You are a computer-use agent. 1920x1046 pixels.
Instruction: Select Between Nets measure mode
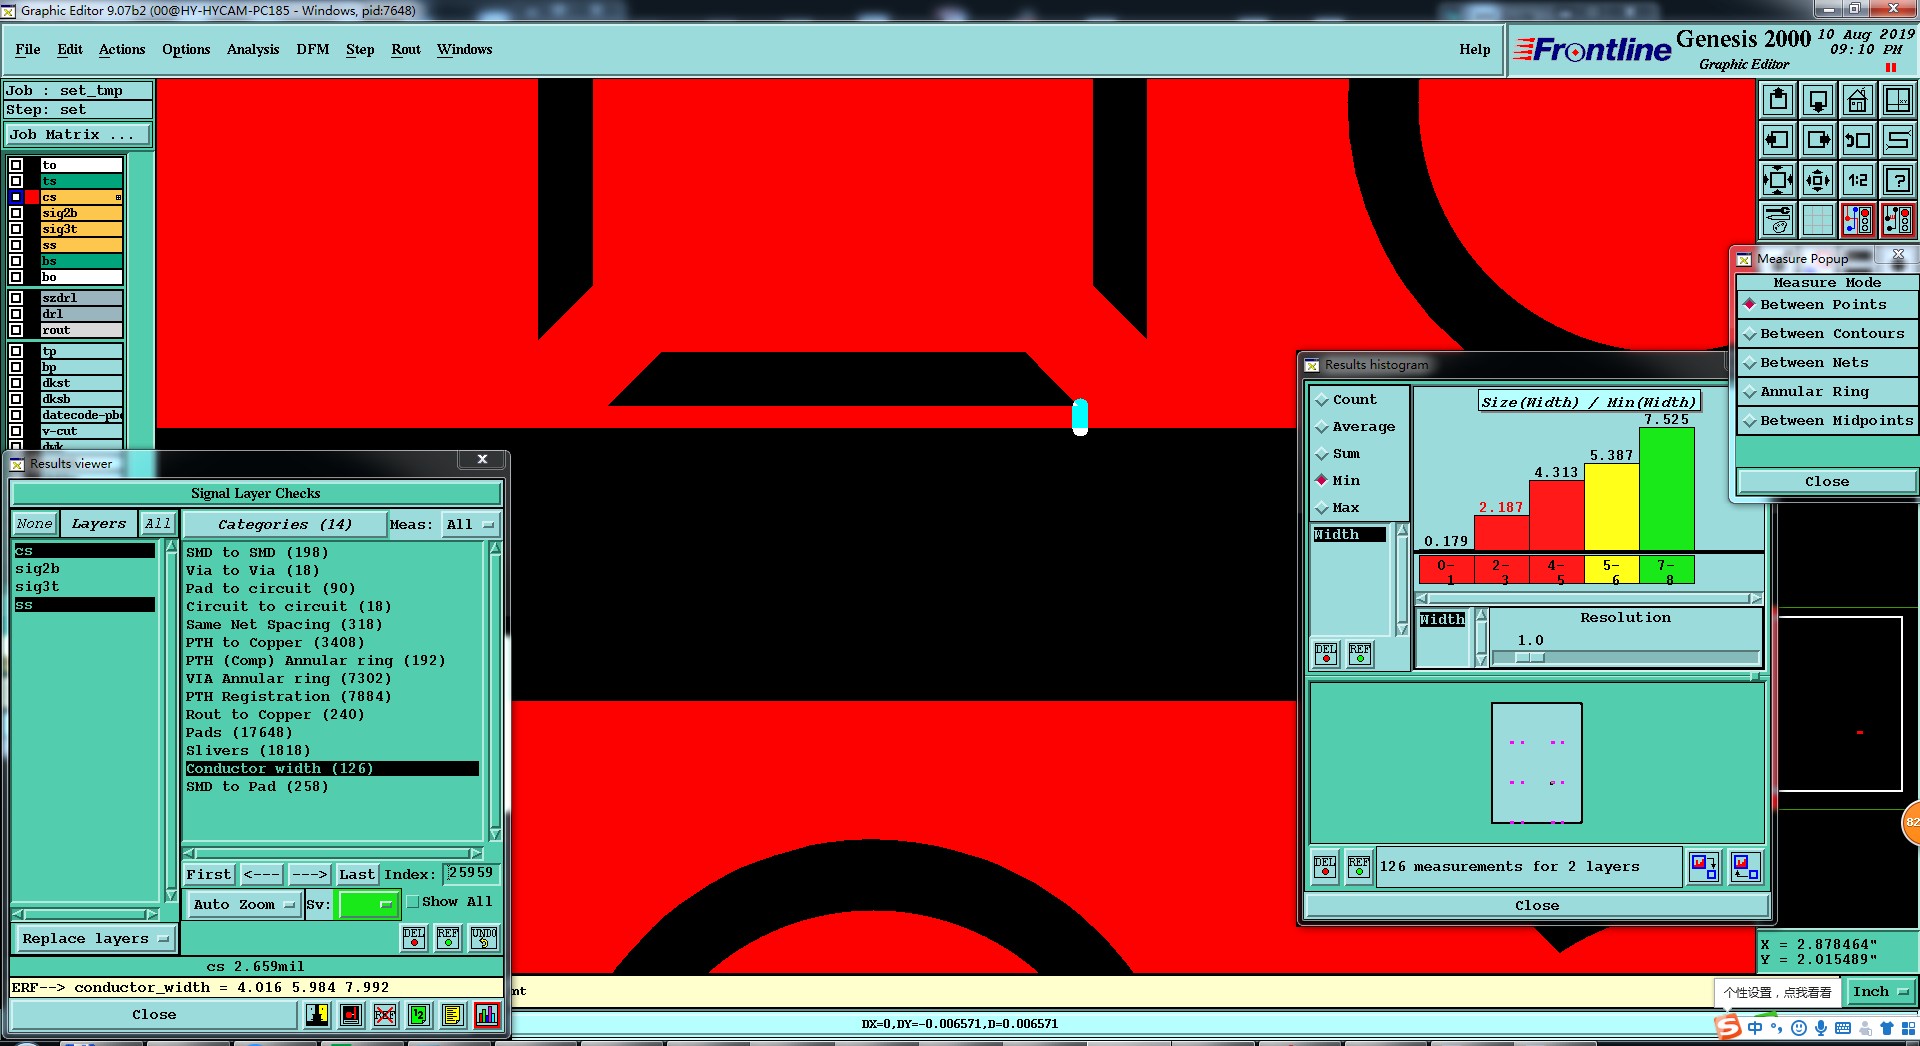click(1827, 362)
